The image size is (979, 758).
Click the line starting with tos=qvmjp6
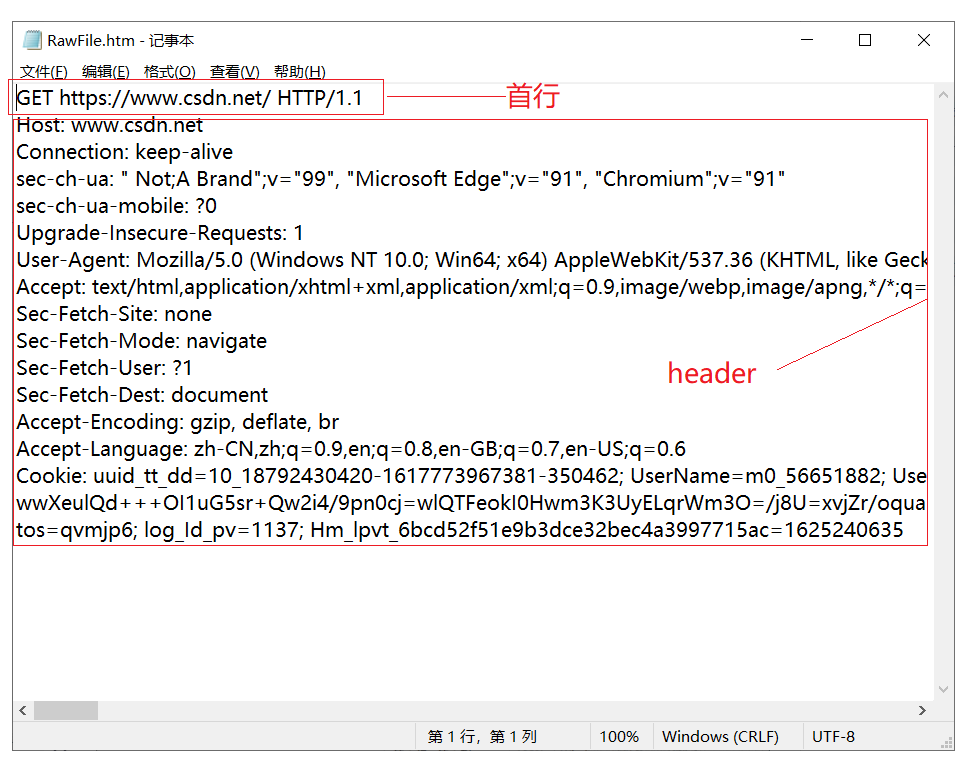[x=460, y=530]
